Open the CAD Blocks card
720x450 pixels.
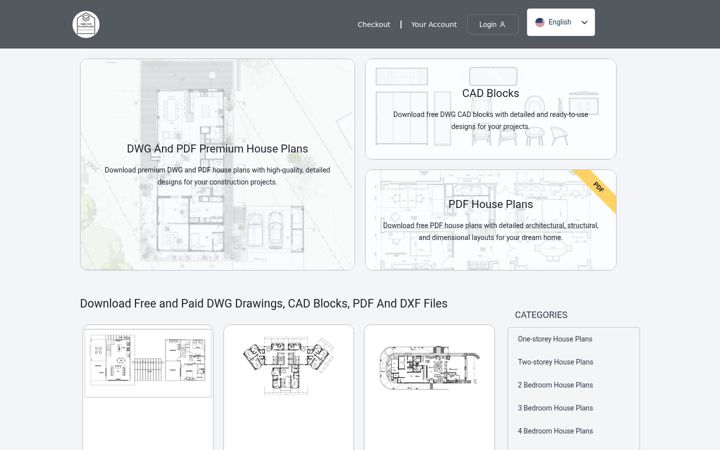point(490,109)
